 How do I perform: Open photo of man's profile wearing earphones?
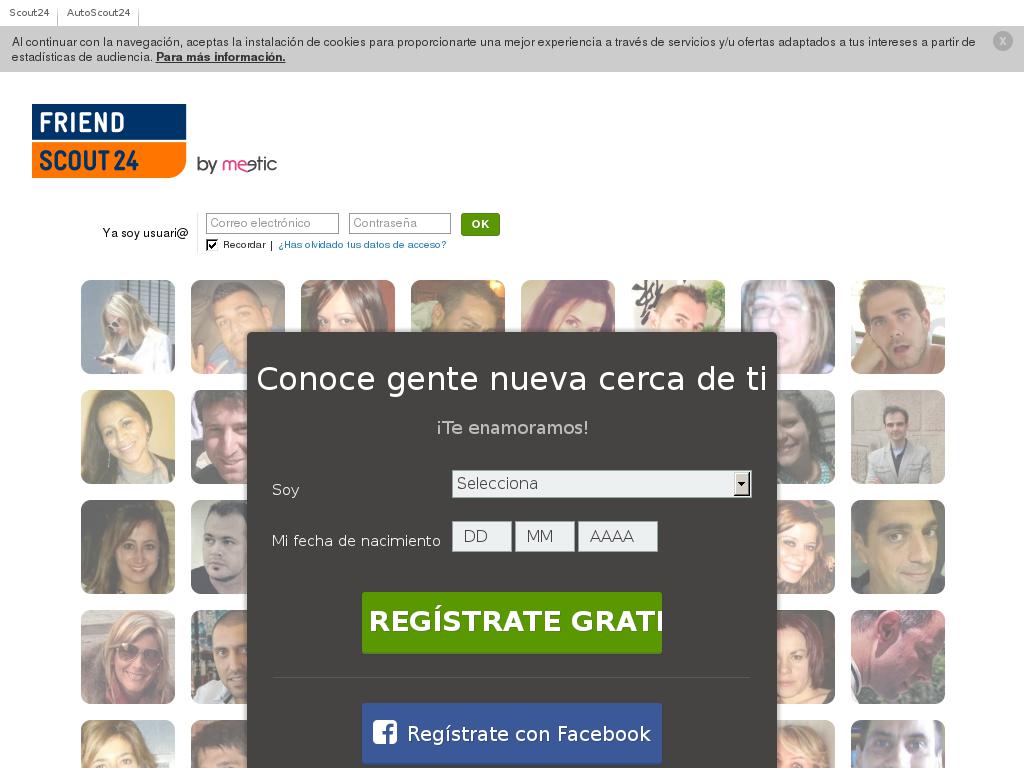[x=898, y=657]
